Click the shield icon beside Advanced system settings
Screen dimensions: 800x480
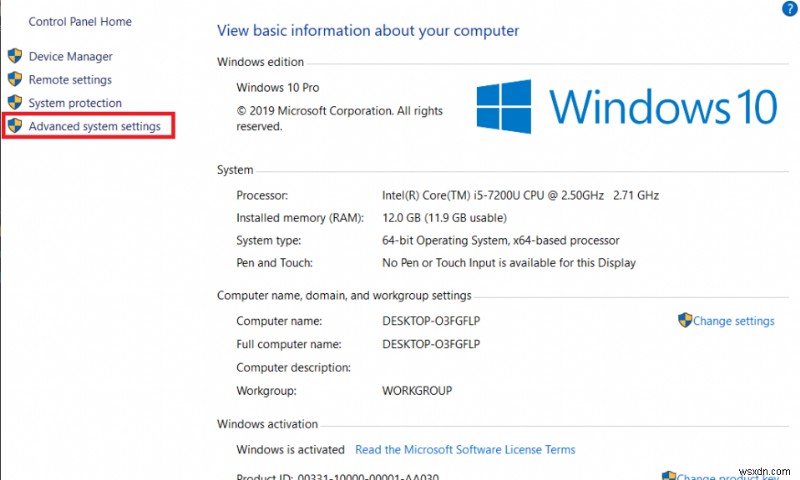(x=14, y=126)
